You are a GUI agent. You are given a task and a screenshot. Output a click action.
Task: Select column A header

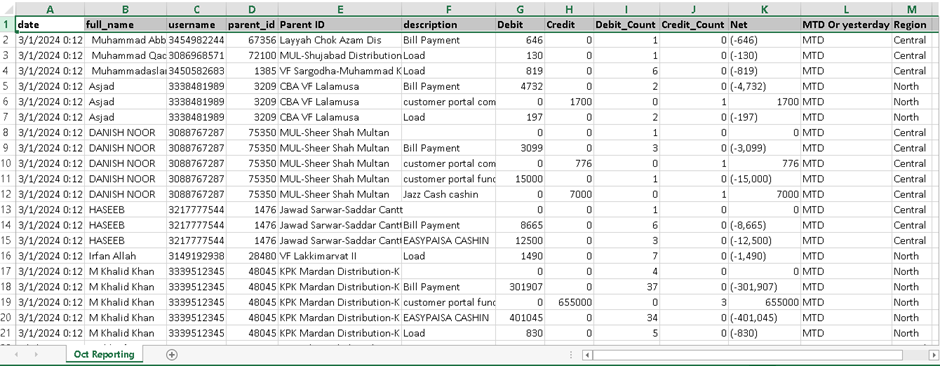coord(50,9)
